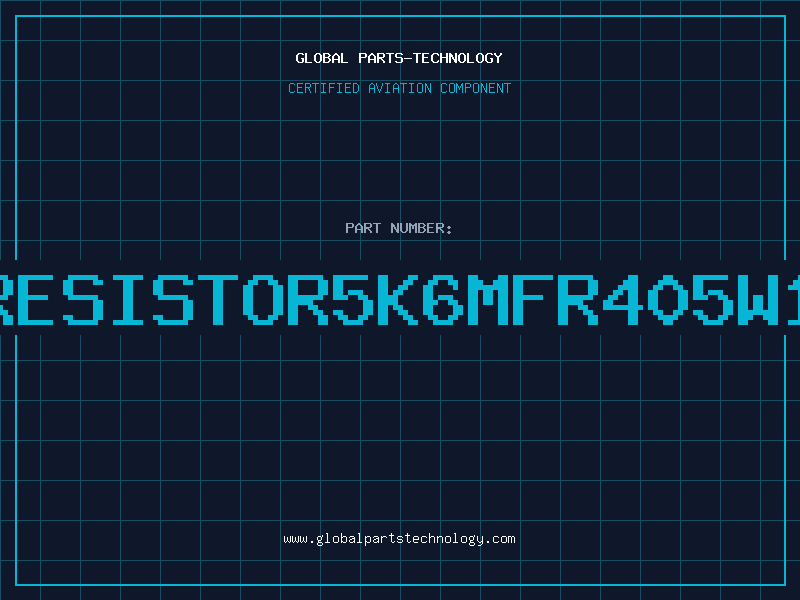Click the cyan top border line

click(x=401, y=16)
